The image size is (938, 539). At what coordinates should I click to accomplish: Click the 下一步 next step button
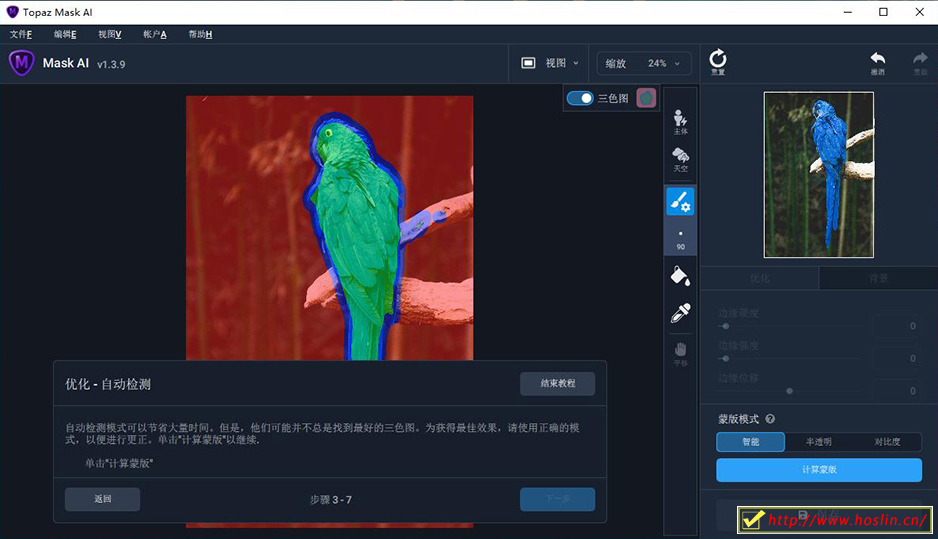pyautogui.click(x=558, y=499)
